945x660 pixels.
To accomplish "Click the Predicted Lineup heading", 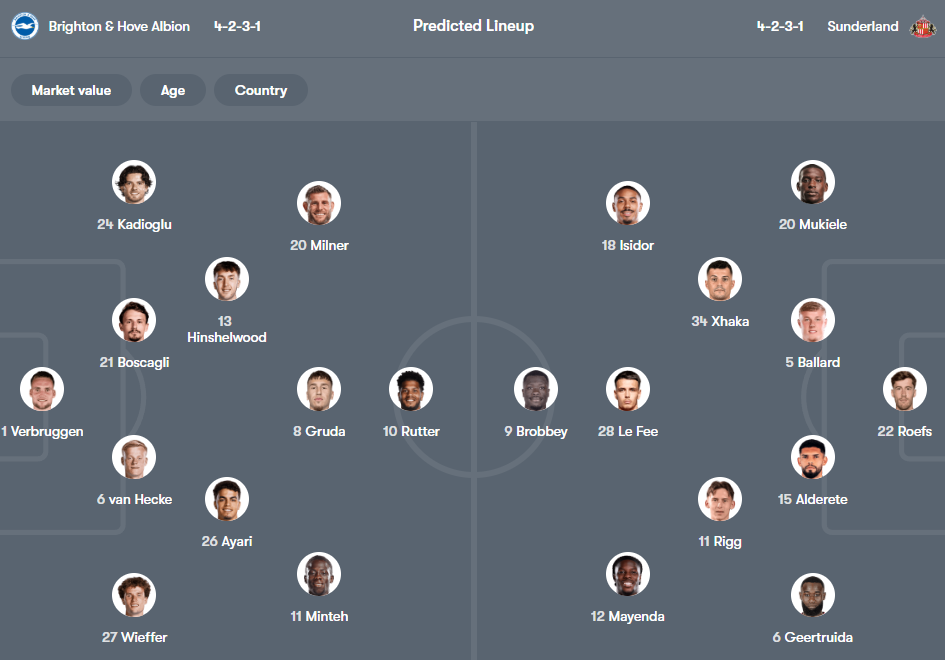I will click(x=473, y=26).
